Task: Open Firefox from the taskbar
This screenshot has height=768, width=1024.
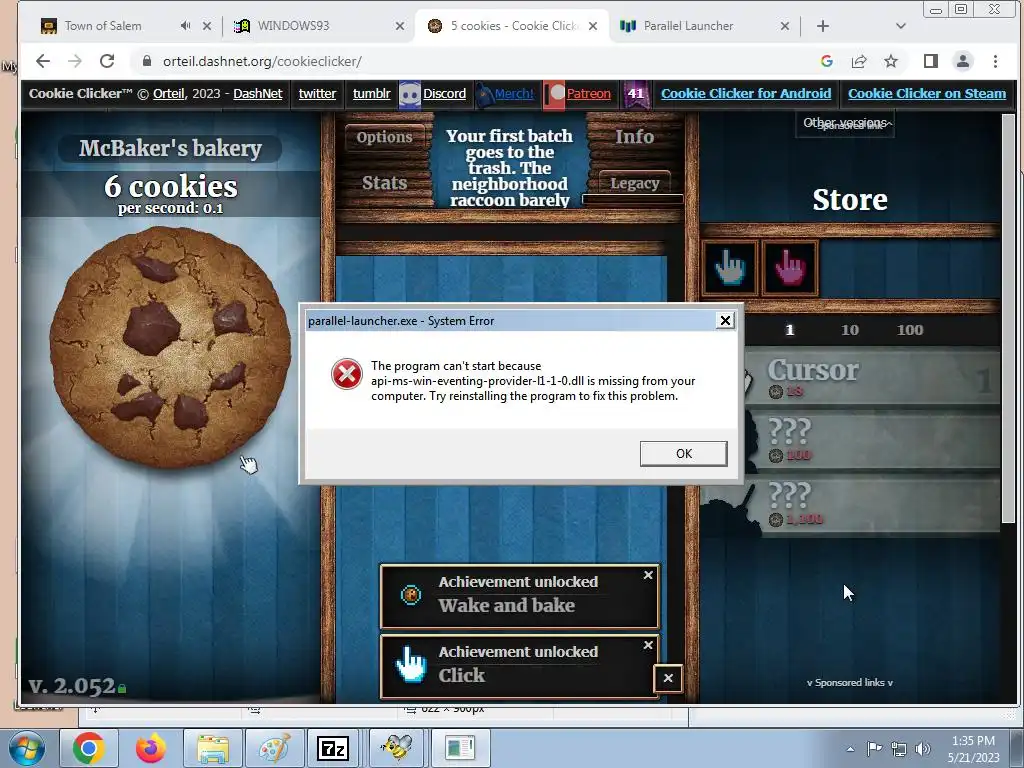Action: (x=150, y=748)
